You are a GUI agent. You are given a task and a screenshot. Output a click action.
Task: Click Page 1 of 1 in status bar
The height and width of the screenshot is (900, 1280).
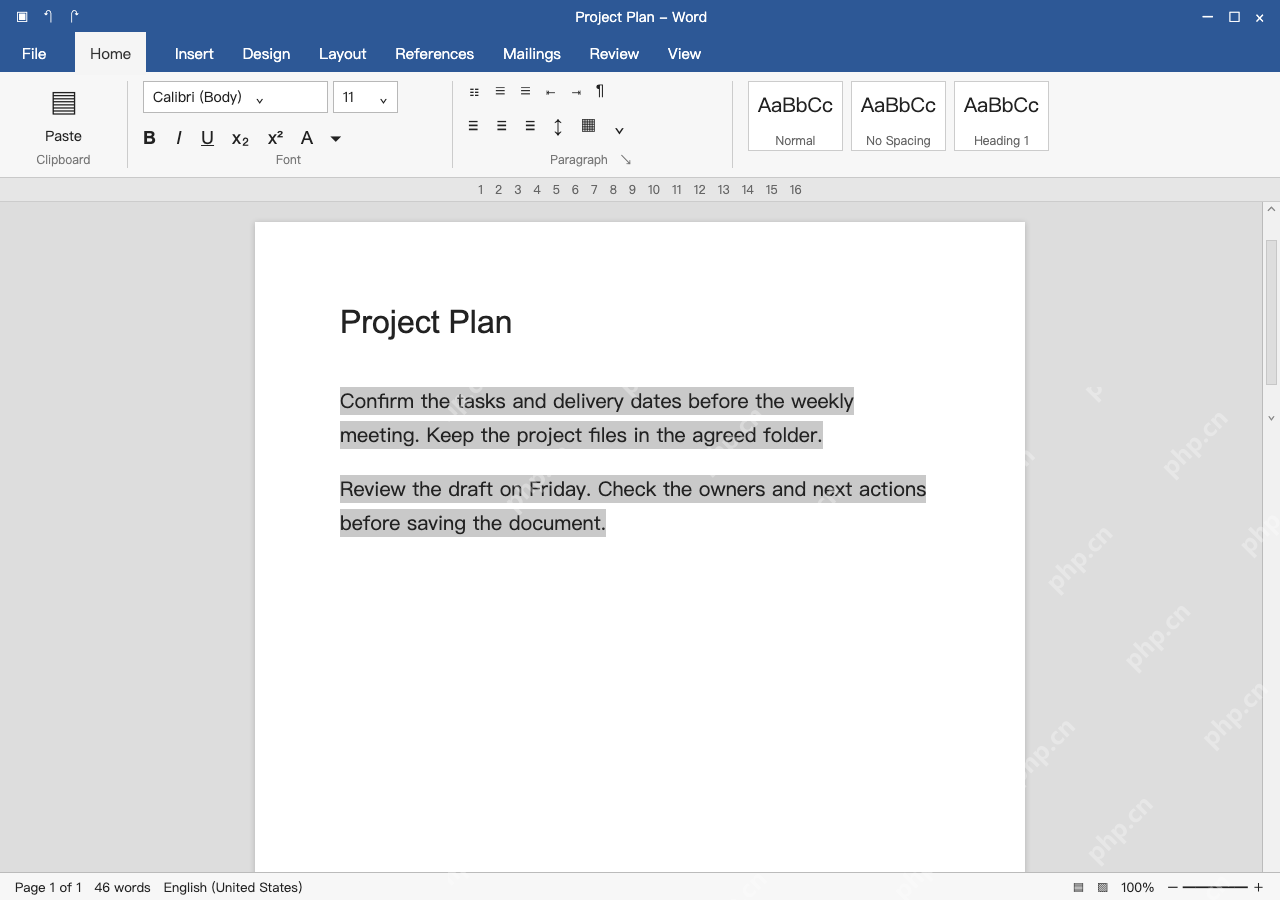pyautogui.click(x=48, y=888)
